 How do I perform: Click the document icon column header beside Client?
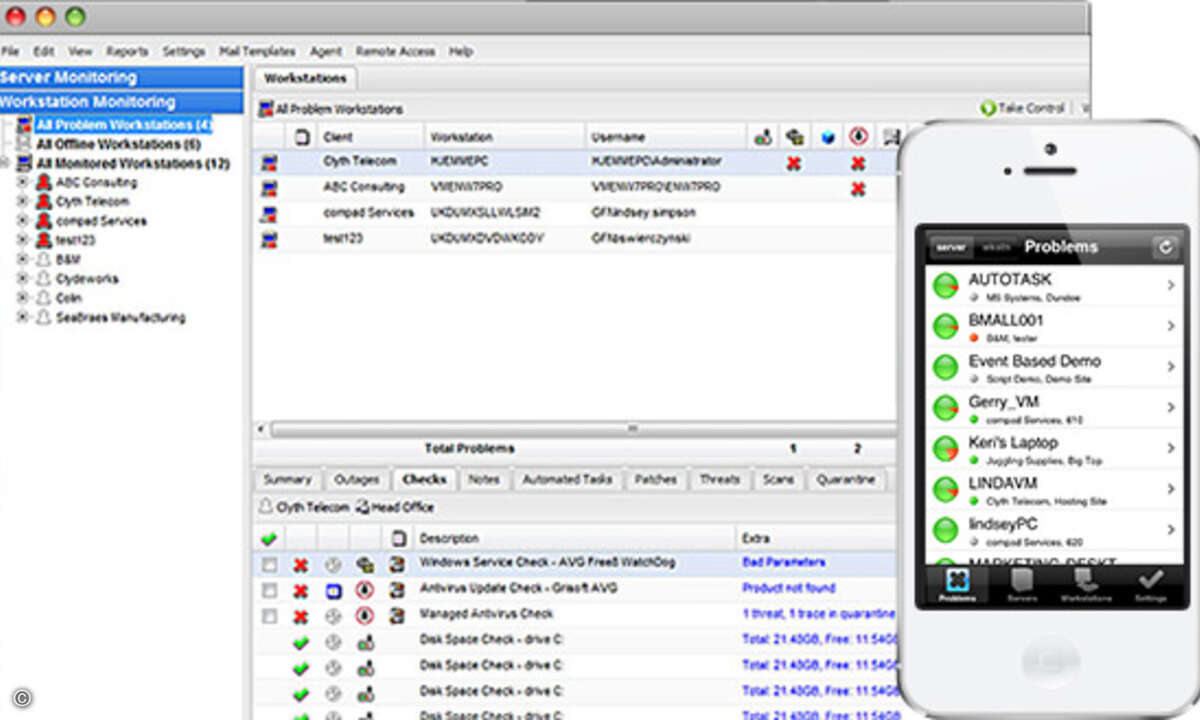303,137
